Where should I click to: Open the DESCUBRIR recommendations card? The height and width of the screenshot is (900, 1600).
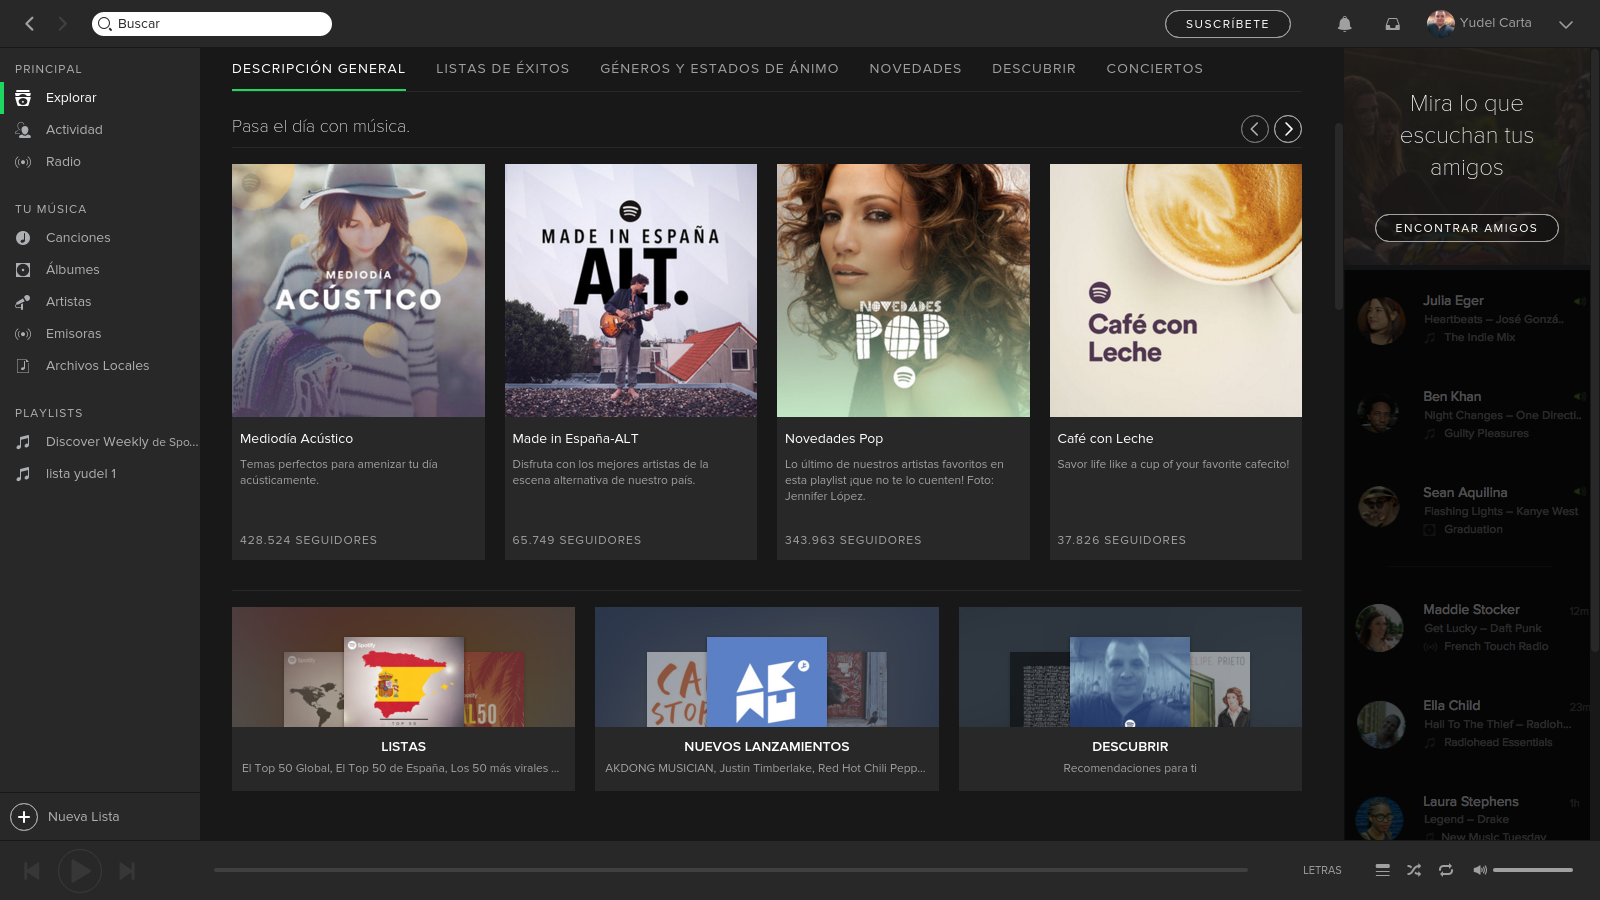(x=1130, y=699)
